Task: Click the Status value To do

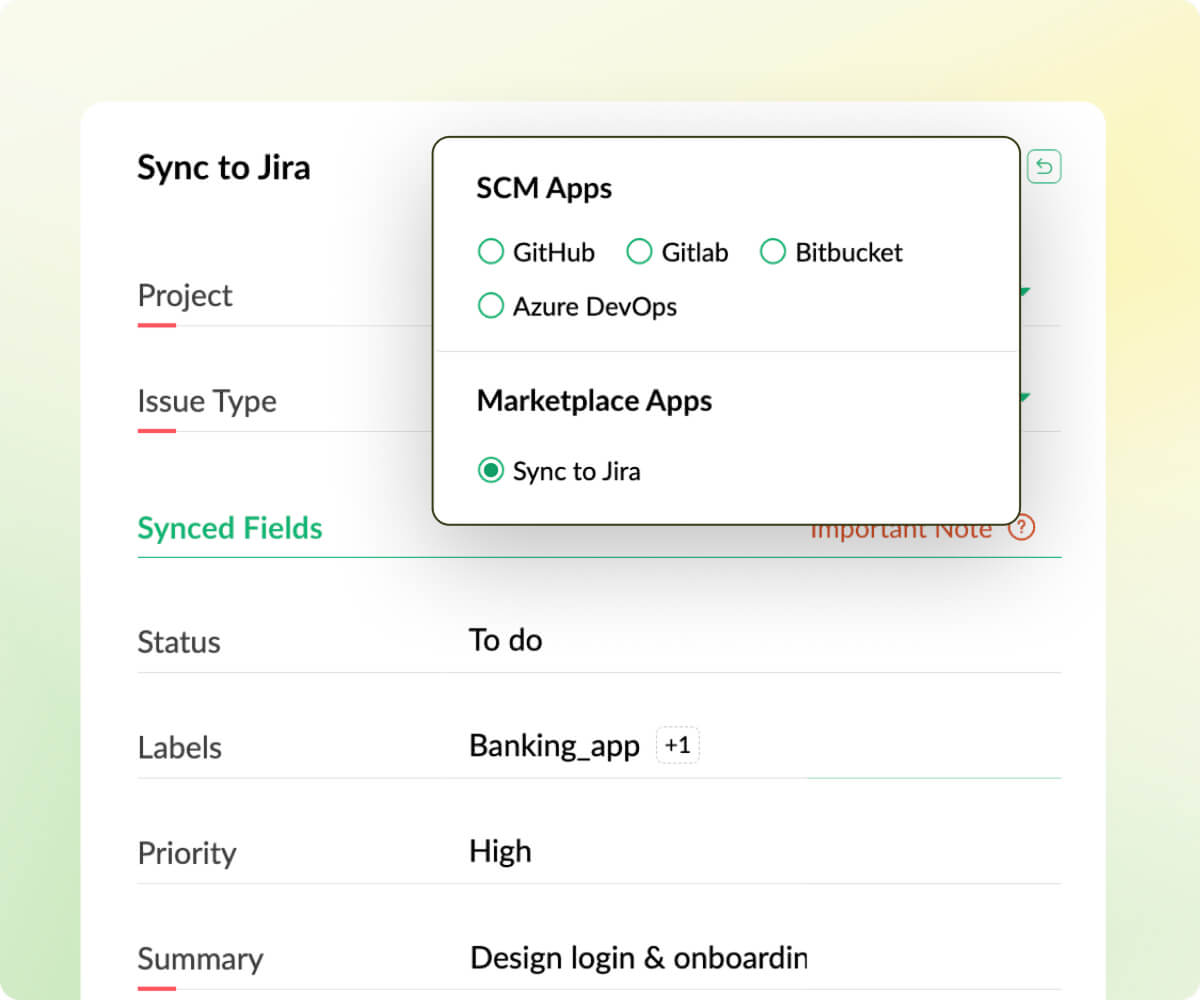Action: click(505, 640)
